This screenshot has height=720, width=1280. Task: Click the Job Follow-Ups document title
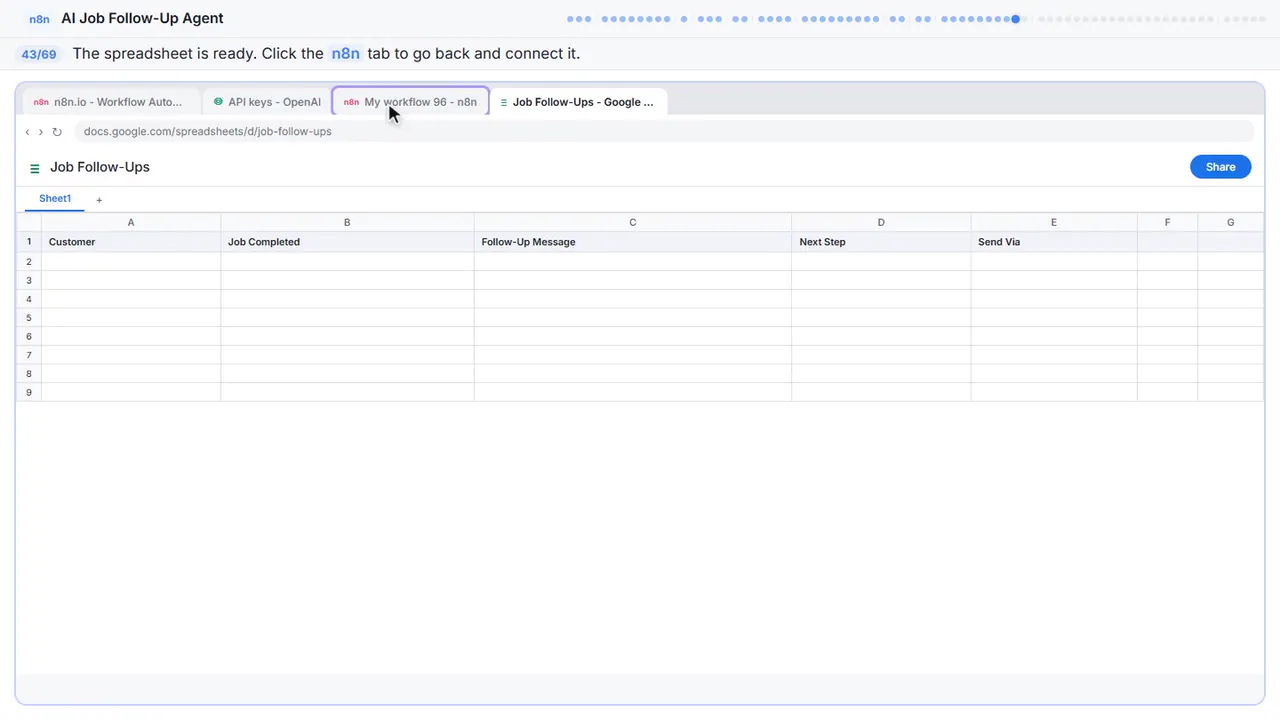(x=100, y=167)
